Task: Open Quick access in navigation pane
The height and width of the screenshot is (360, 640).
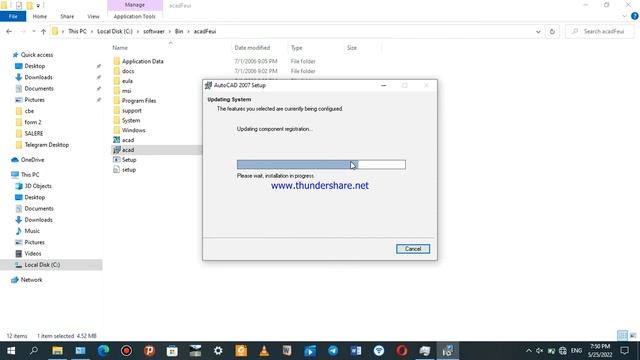Action: point(37,55)
